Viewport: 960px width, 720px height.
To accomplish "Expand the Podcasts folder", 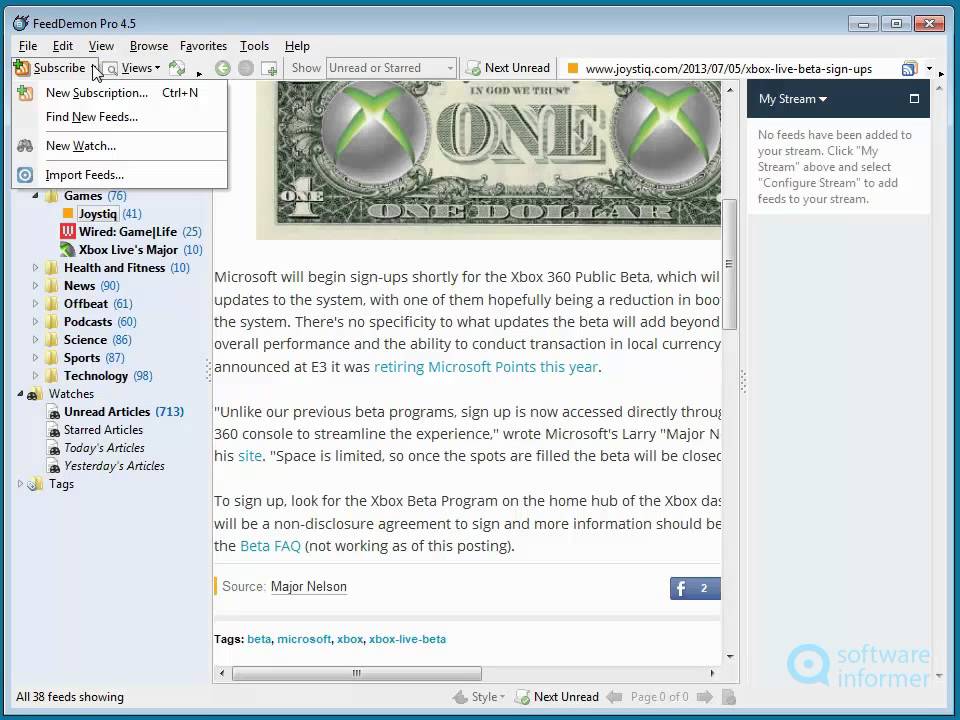I will click(x=35, y=321).
